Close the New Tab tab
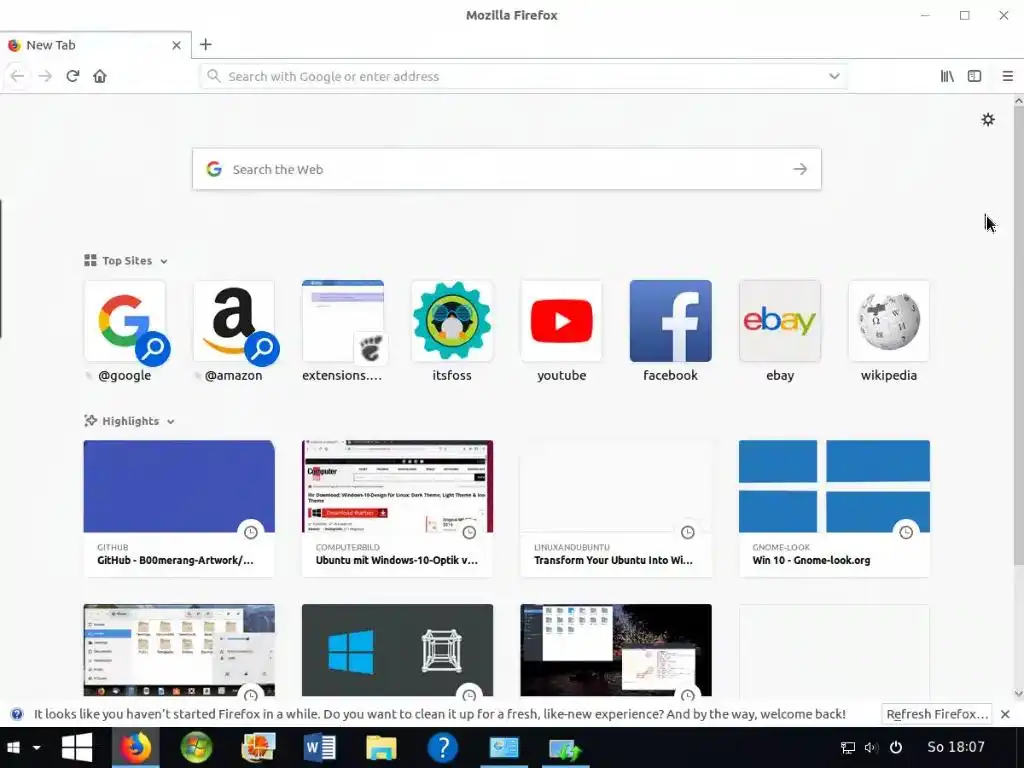 point(176,45)
